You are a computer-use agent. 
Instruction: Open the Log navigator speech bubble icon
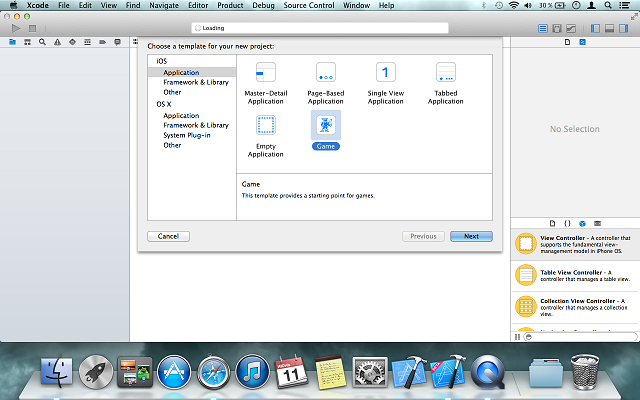[x=118, y=42]
